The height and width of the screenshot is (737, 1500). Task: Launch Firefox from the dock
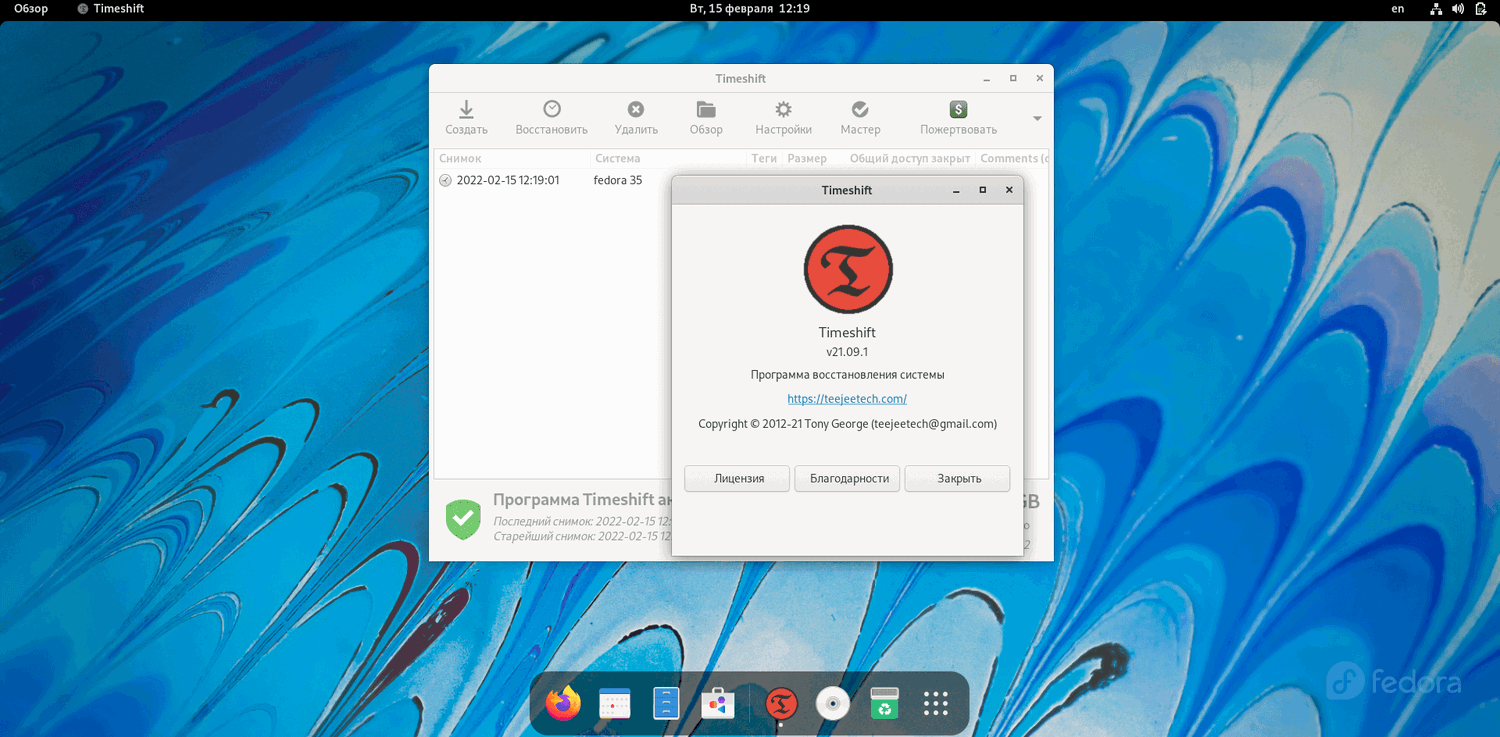(x=563, y=703)
